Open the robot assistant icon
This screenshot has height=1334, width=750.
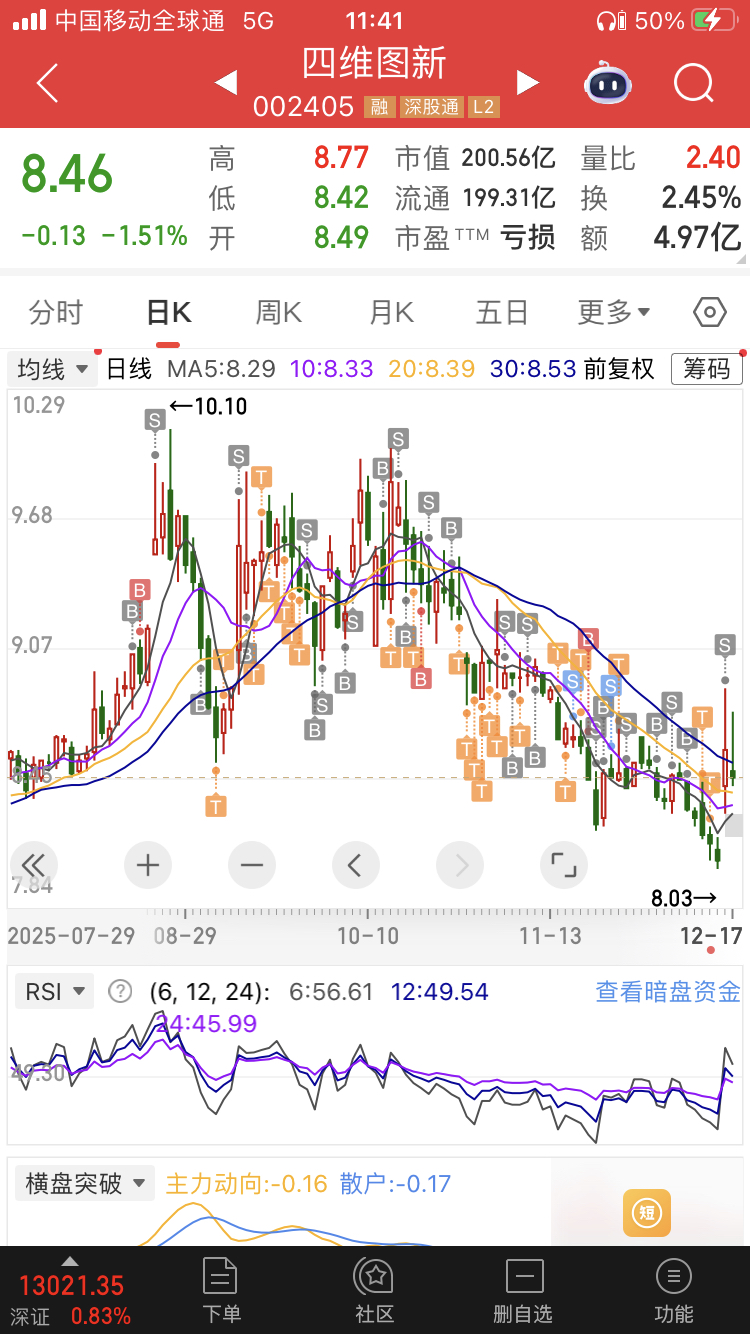click(x=609, y=83)
